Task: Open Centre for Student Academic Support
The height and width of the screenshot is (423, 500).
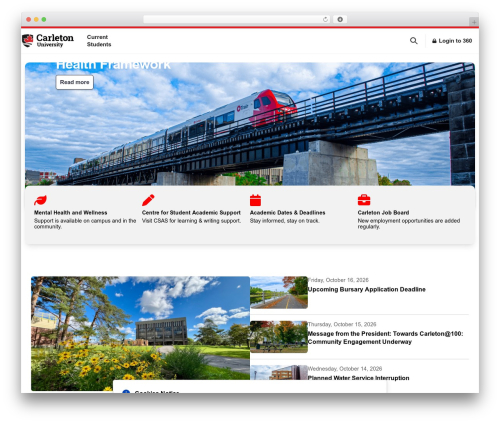Action: coord(191,213)
